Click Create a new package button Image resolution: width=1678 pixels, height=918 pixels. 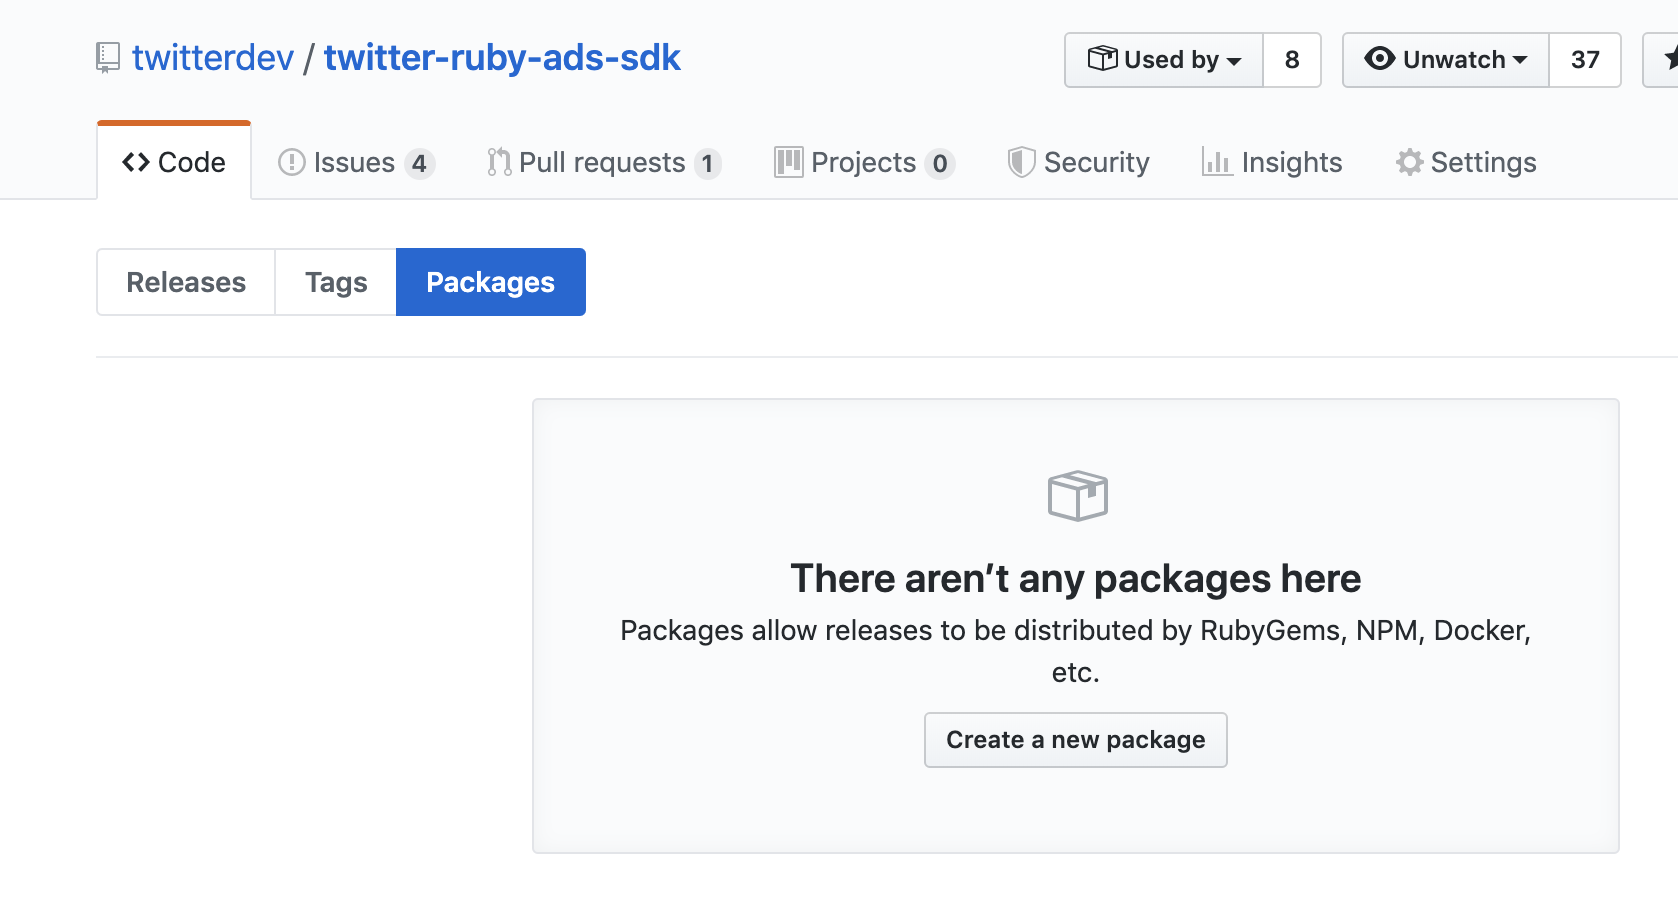point(1076,740)
